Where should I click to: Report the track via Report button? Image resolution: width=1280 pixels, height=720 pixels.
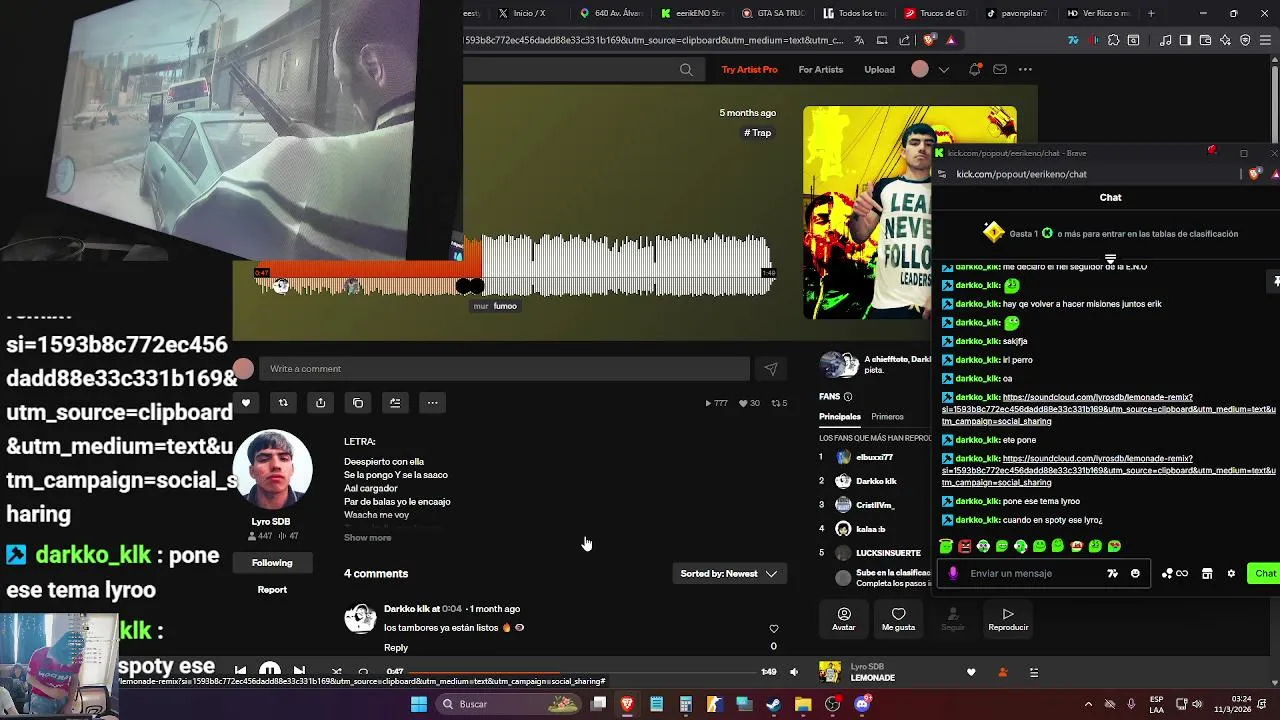272,590
